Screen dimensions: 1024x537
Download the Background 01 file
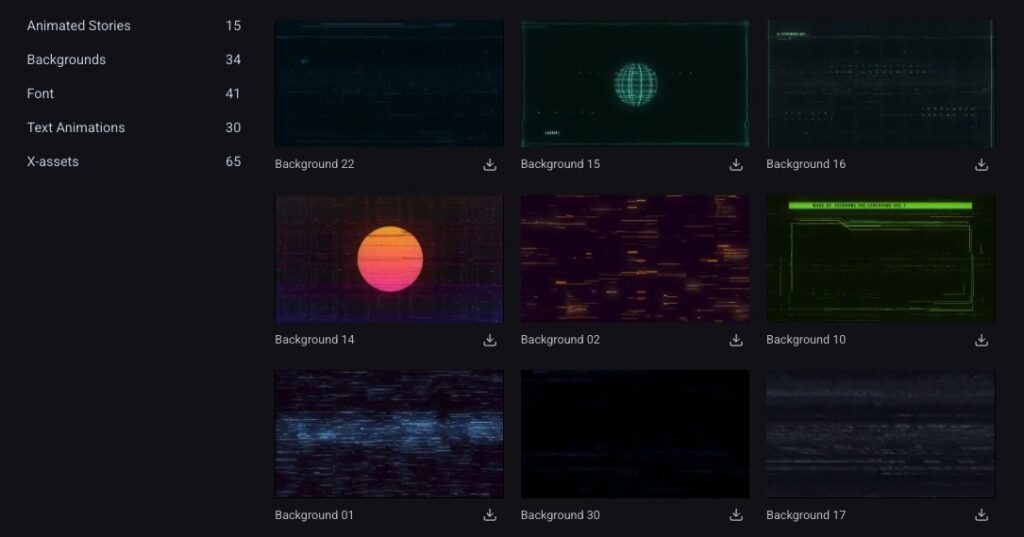click(x=490, y=515)
